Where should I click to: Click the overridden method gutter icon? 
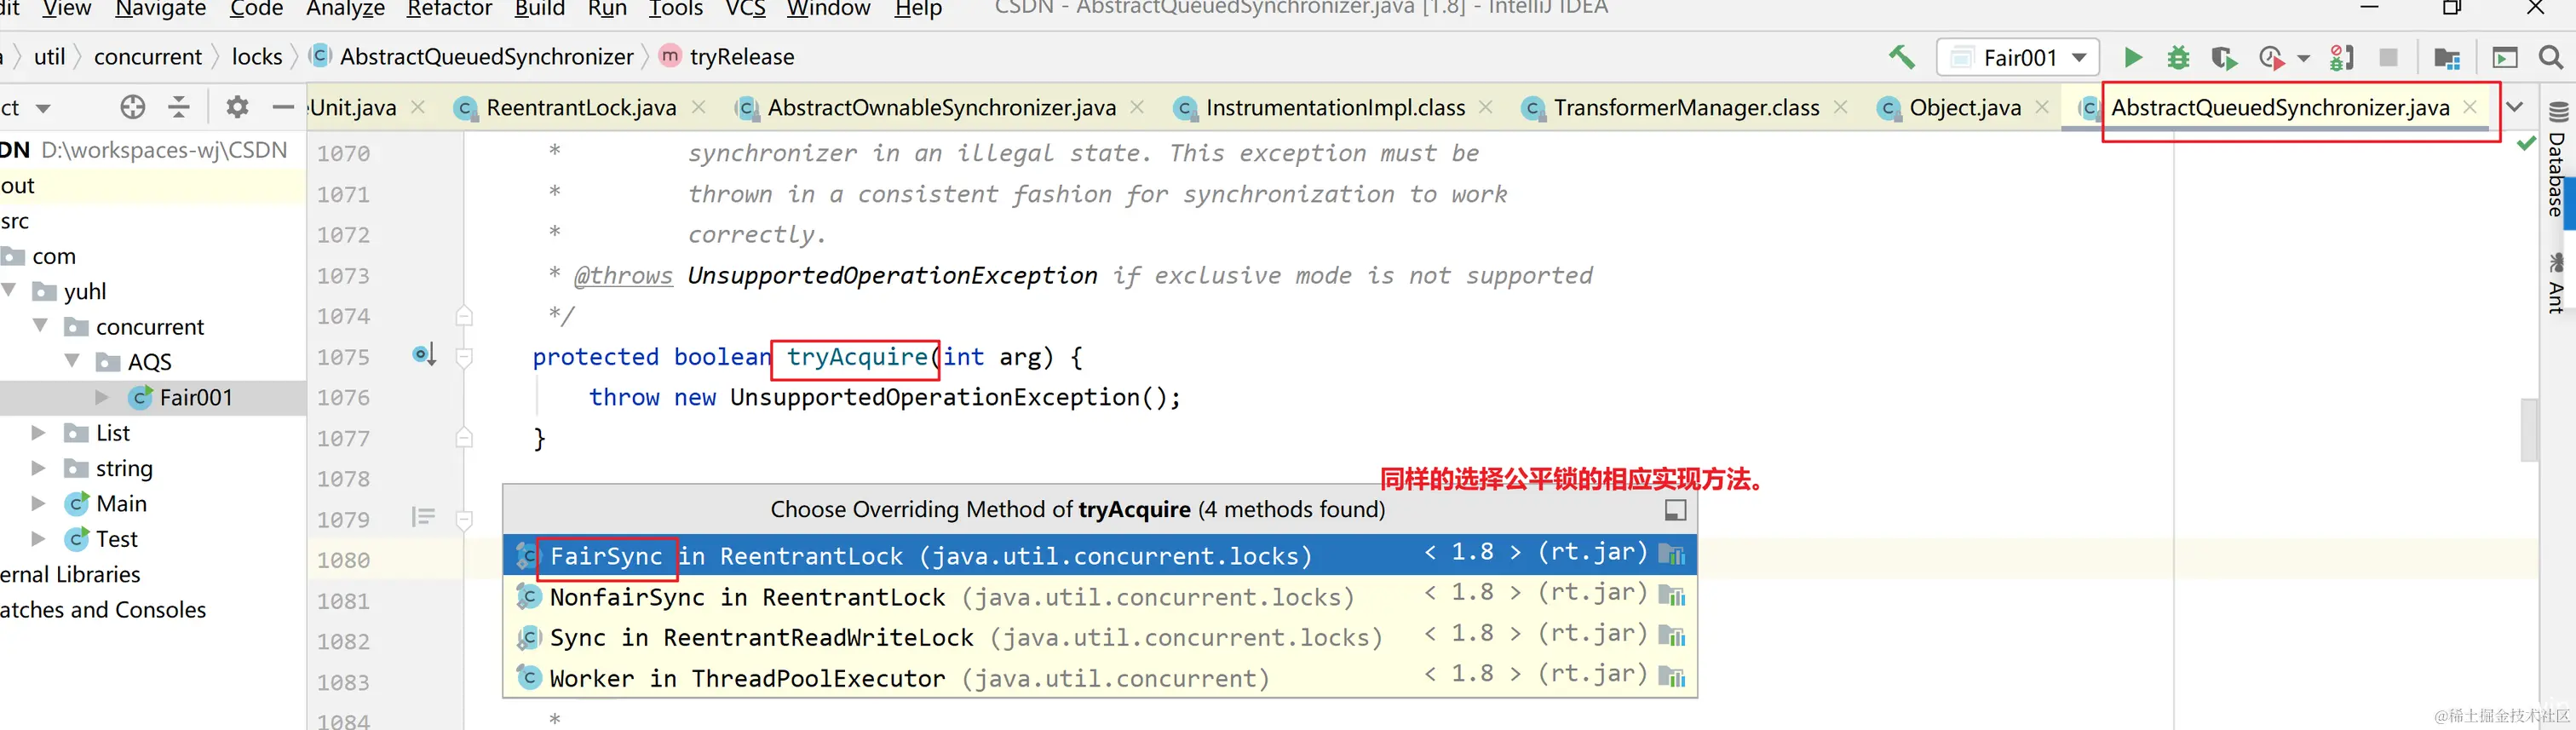[425, 355]
